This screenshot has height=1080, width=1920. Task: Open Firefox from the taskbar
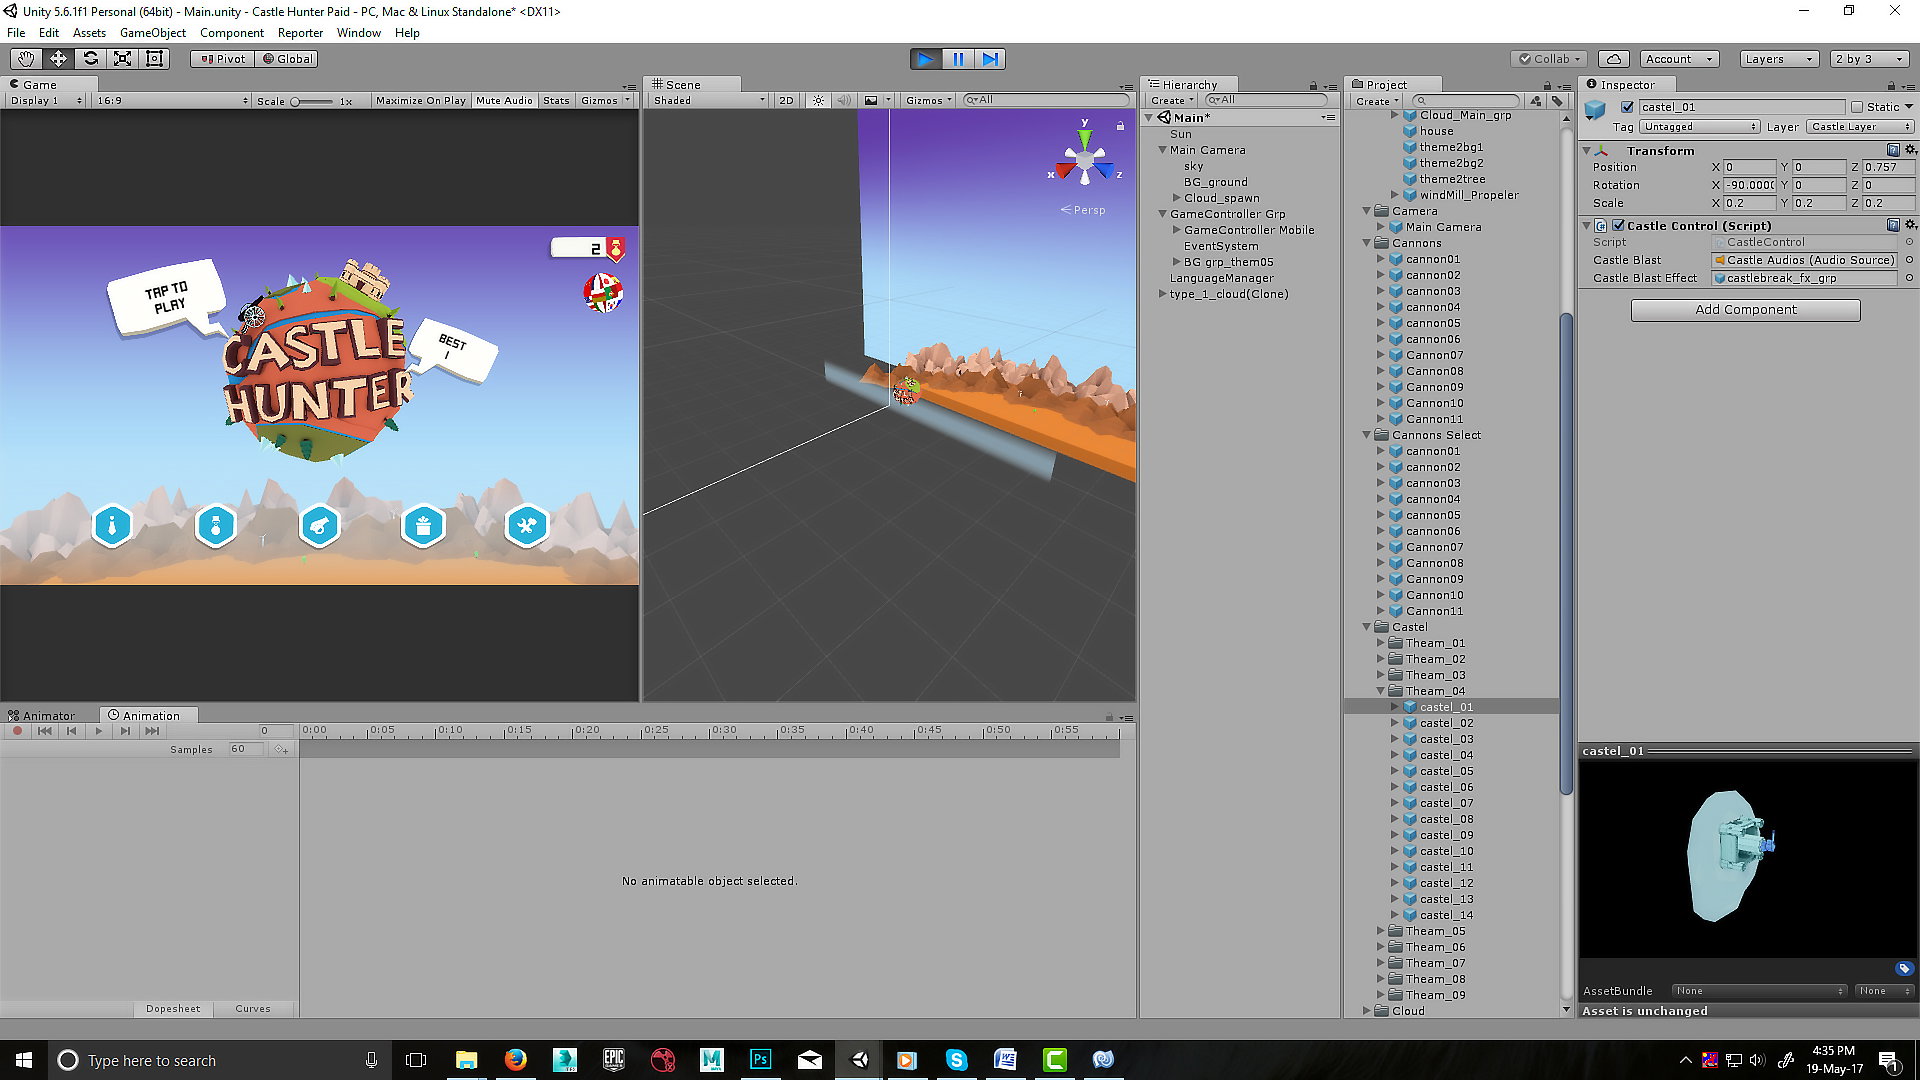click(x=516, y=1060)
